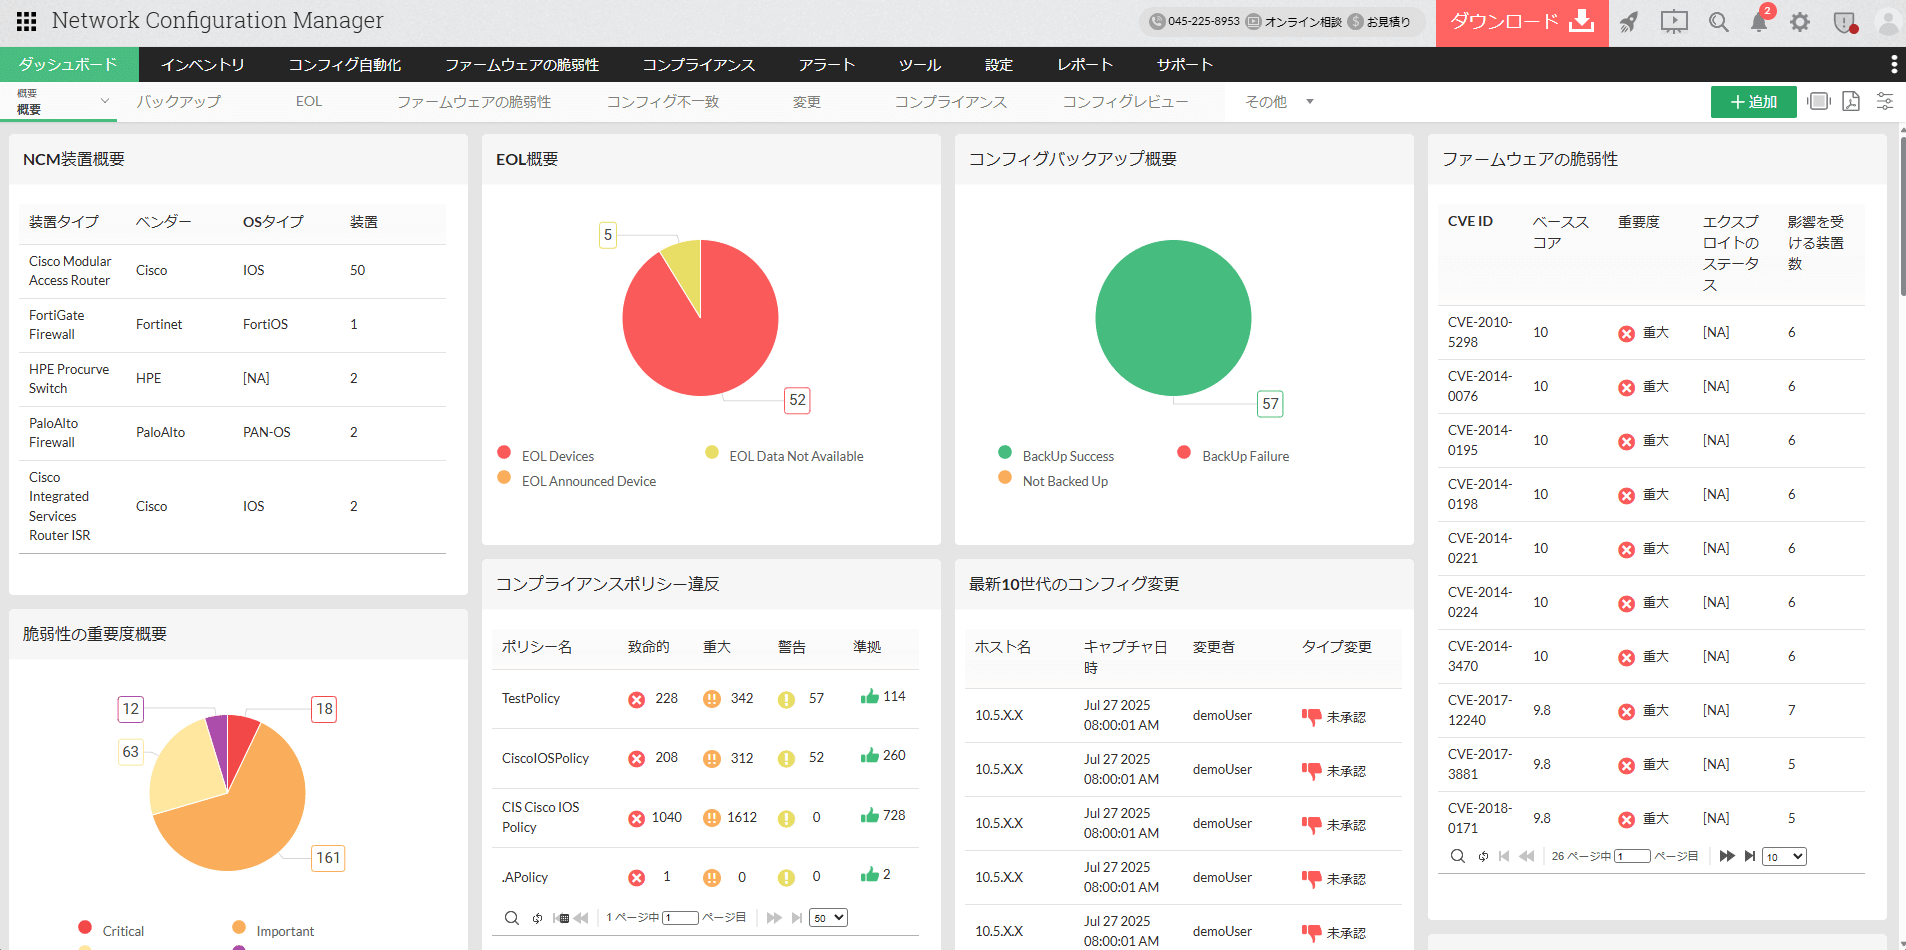Open the global search magnifier icon

tap(1718, 22)
